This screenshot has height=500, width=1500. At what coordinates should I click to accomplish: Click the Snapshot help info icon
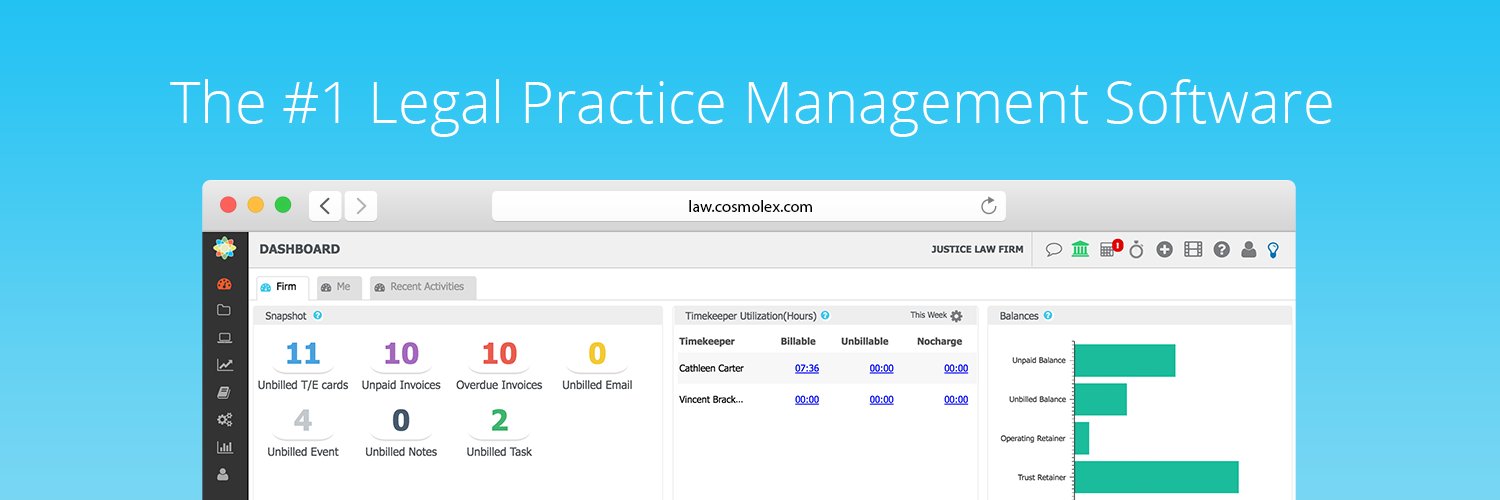coord(317,315)
